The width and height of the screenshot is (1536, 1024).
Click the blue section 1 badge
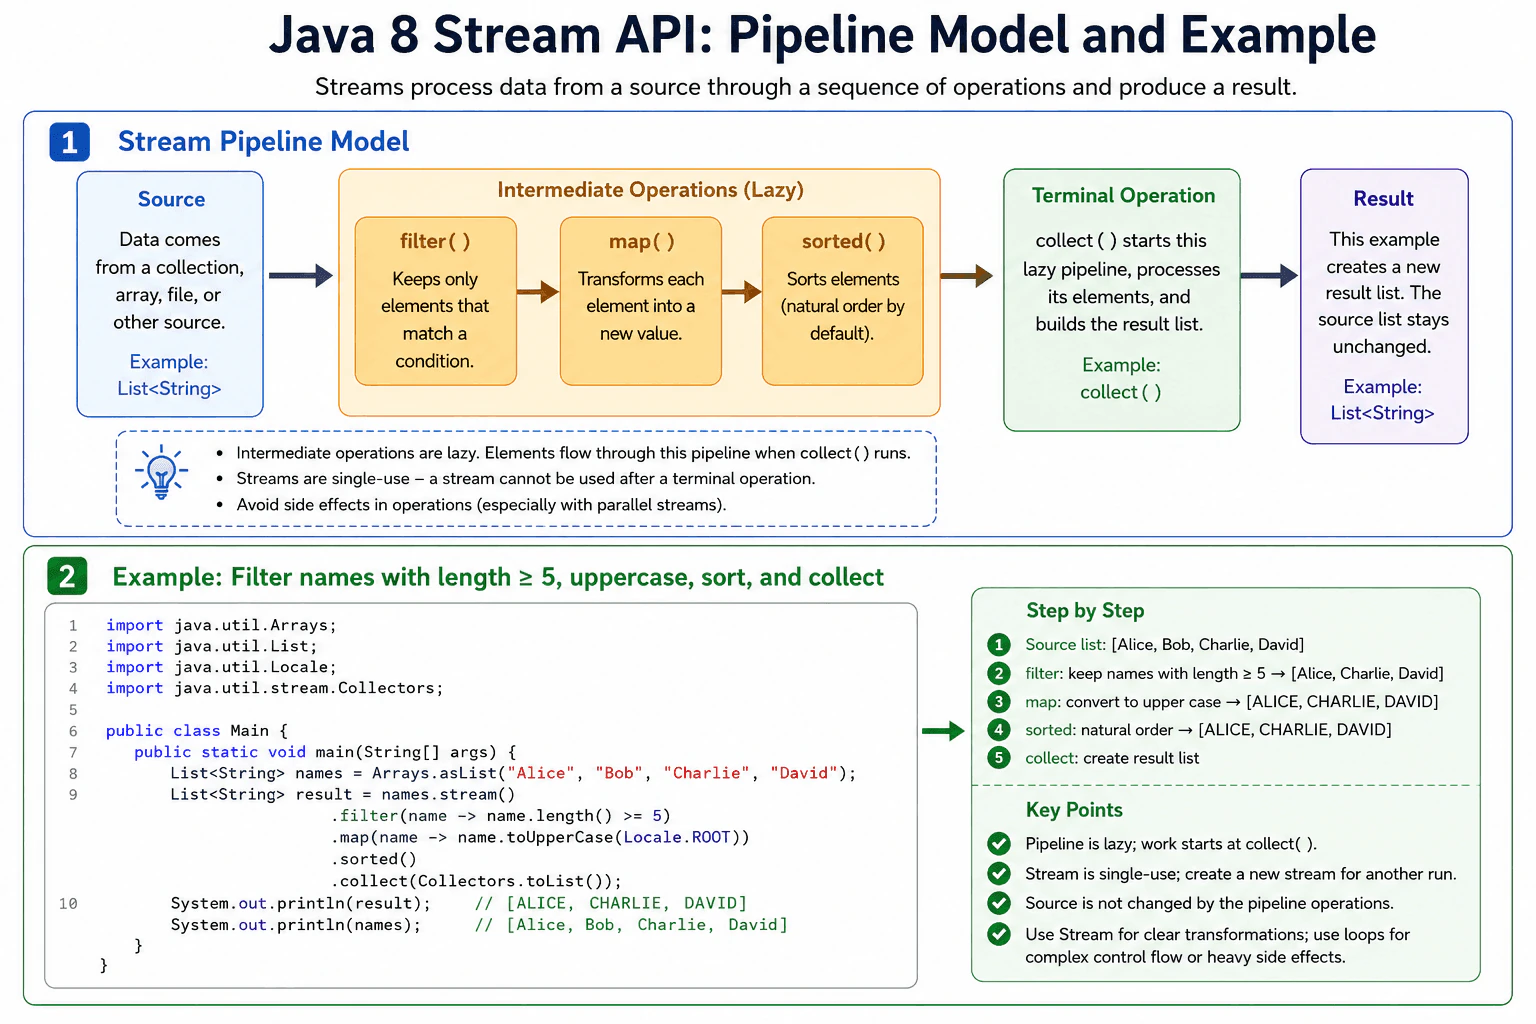70,142
